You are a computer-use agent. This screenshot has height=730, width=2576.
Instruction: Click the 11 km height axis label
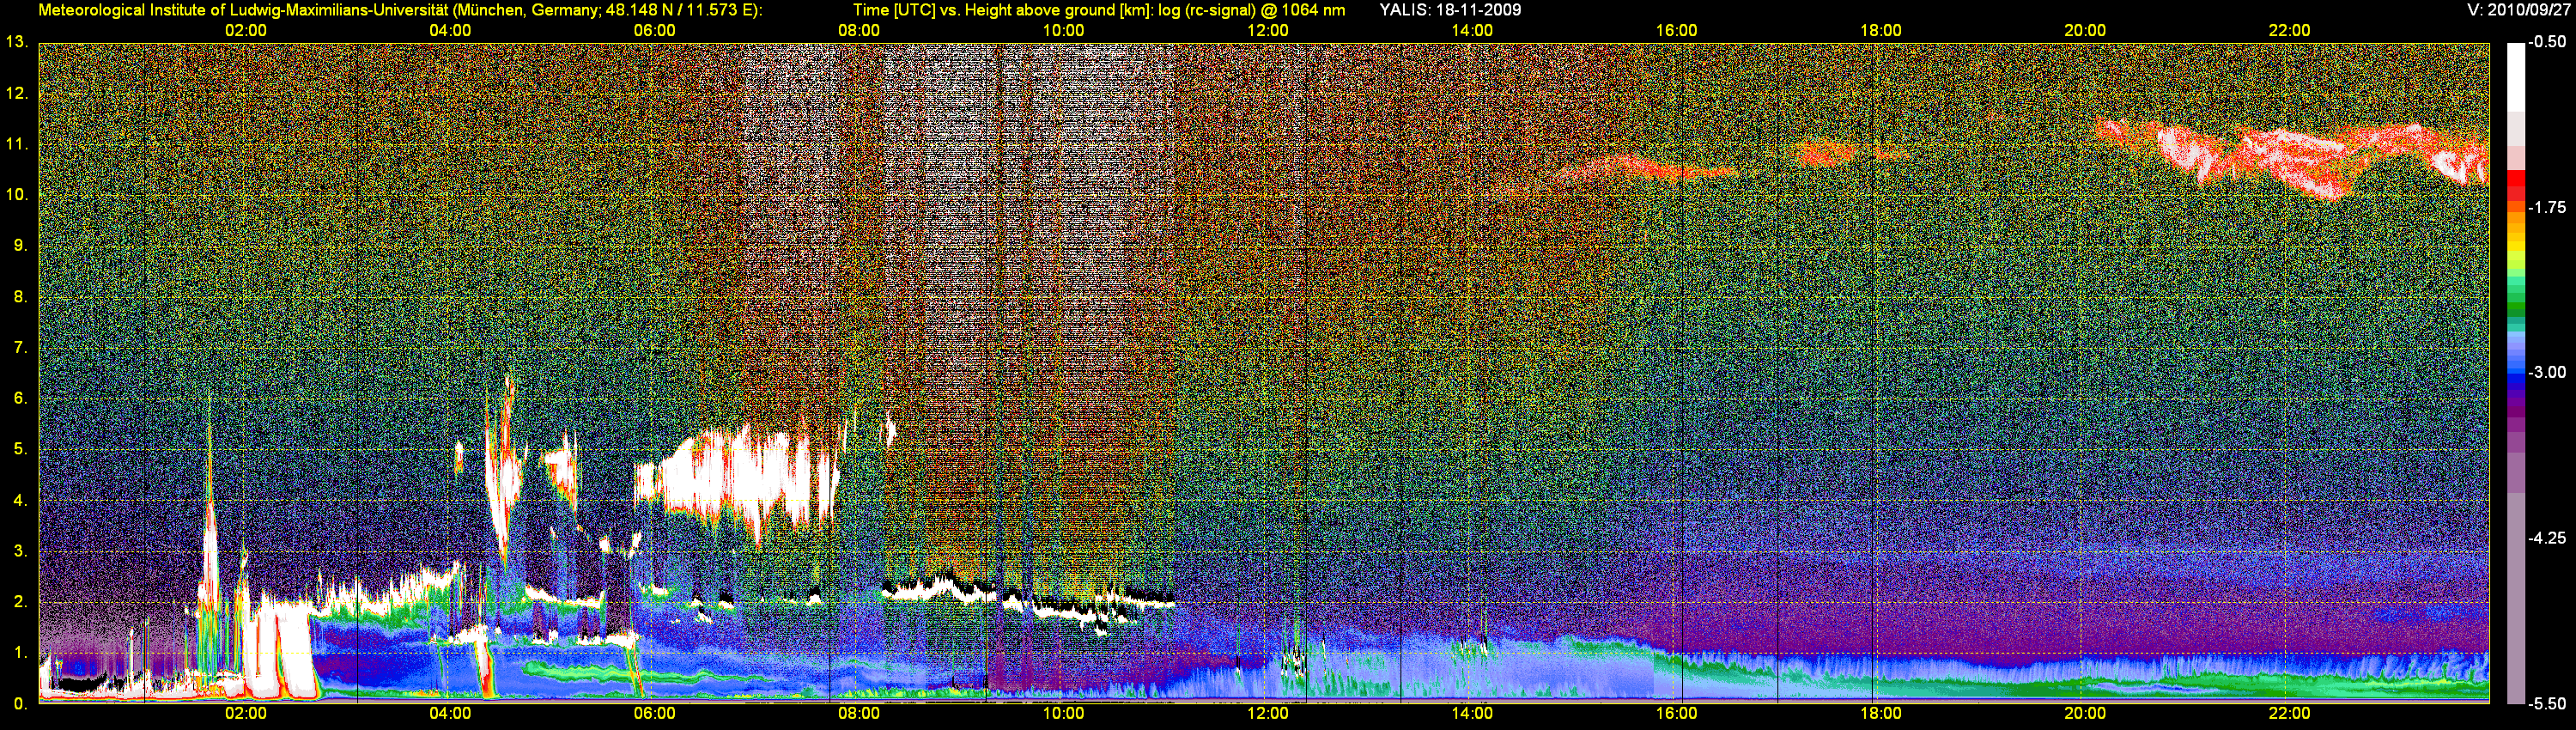coord(16,144)
